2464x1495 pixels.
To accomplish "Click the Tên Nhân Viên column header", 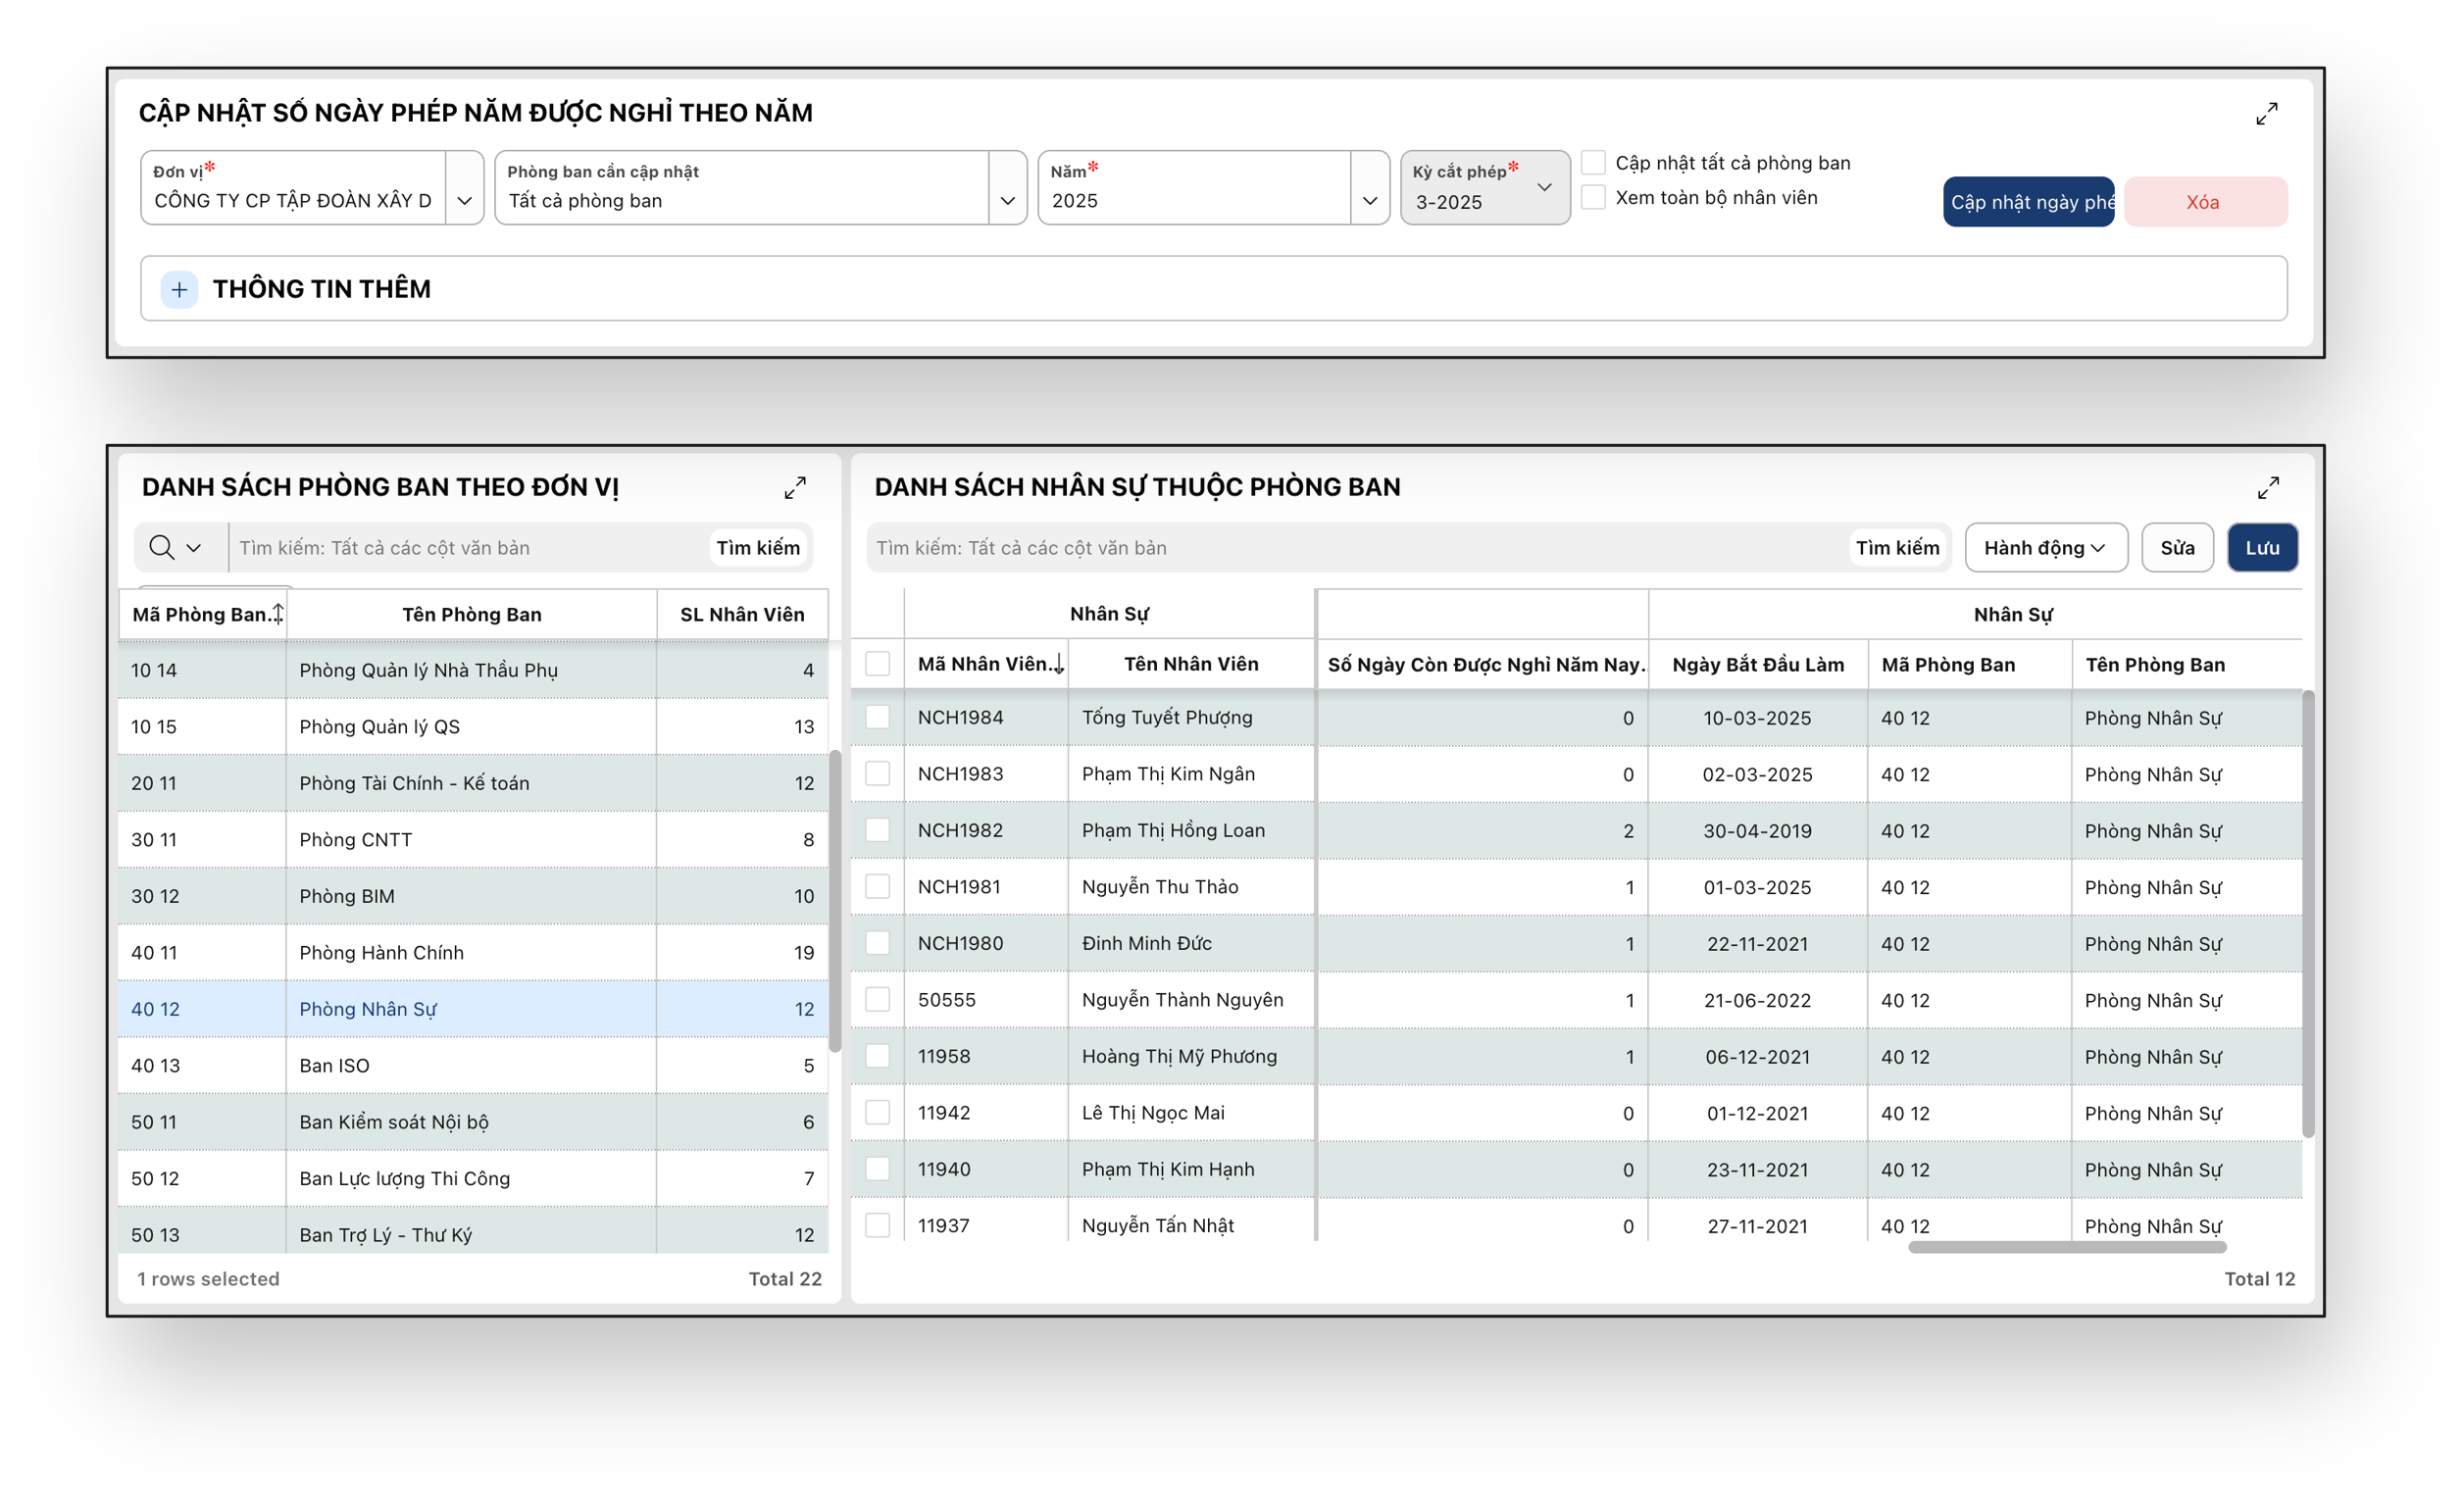I will click(1191, 664).
